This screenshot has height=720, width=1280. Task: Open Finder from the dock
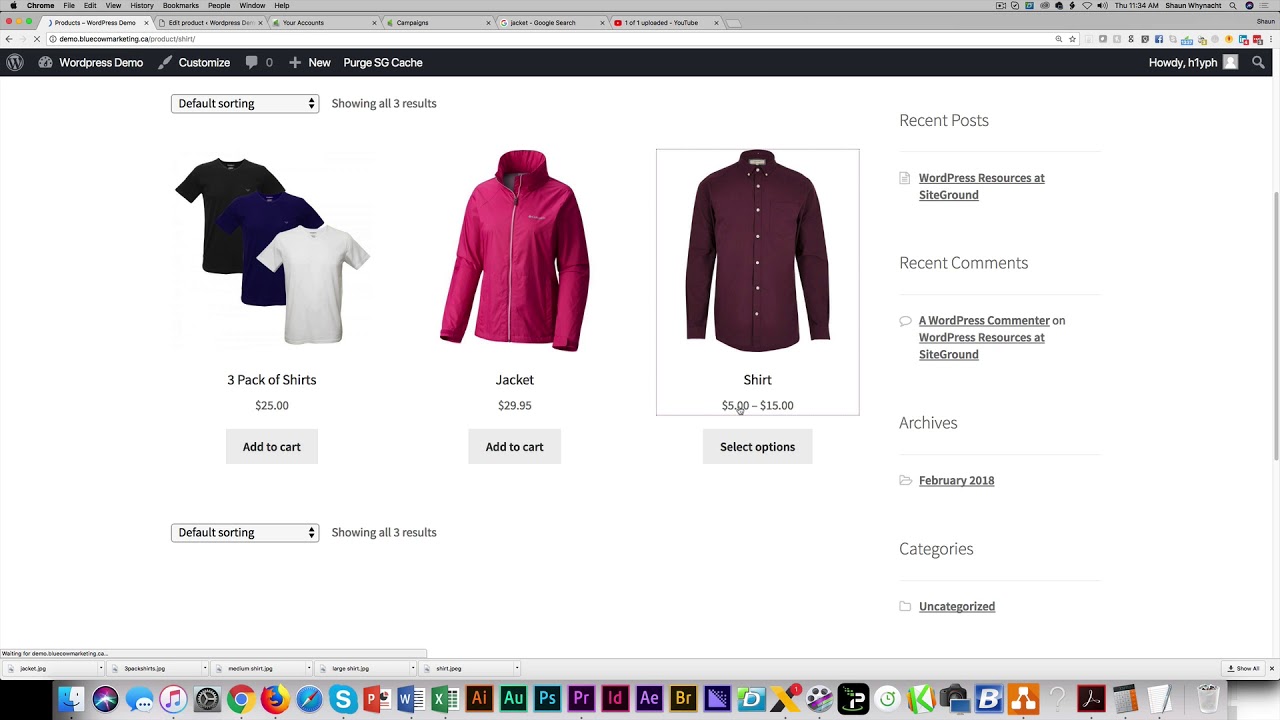click(x=71, y=698)
